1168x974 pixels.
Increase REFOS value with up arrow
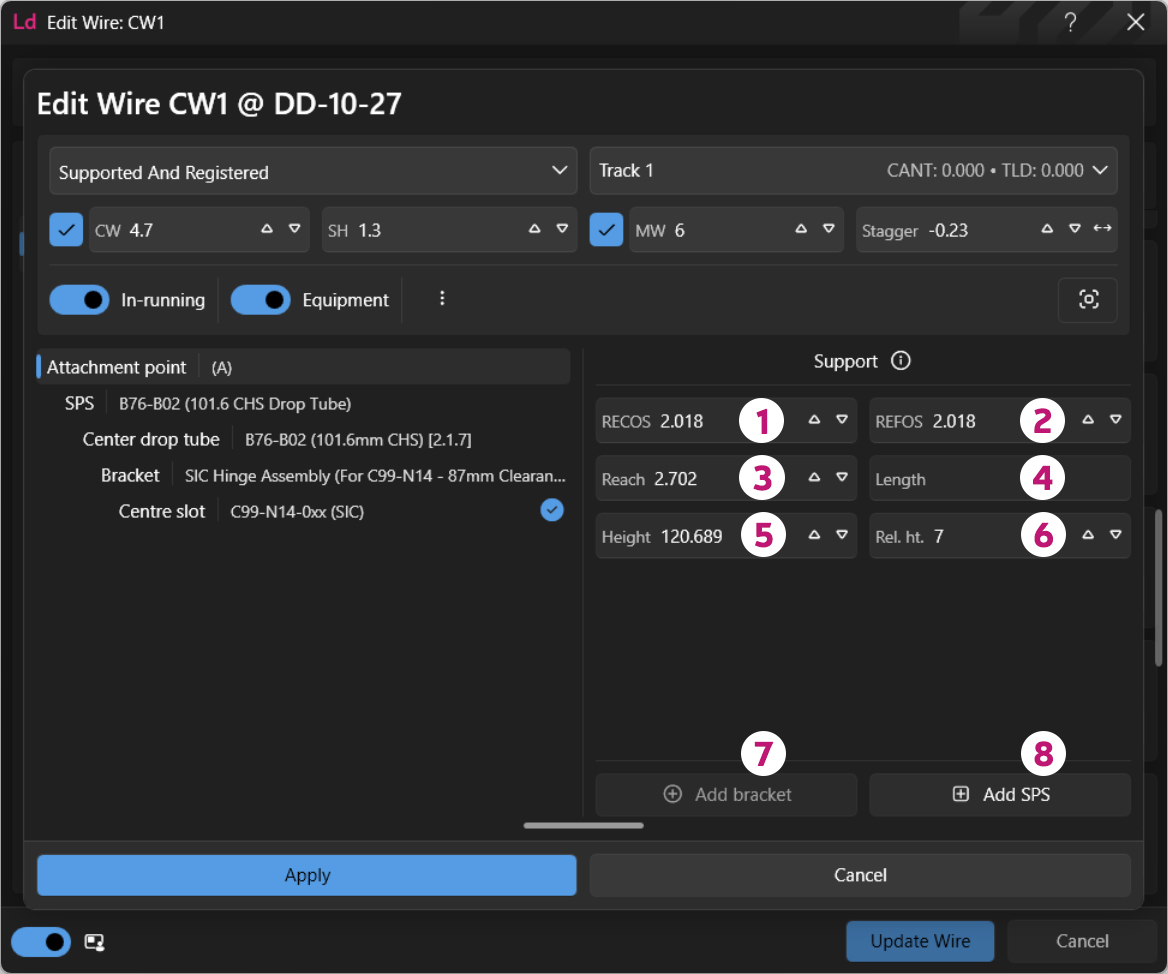tap(1088, 420)
